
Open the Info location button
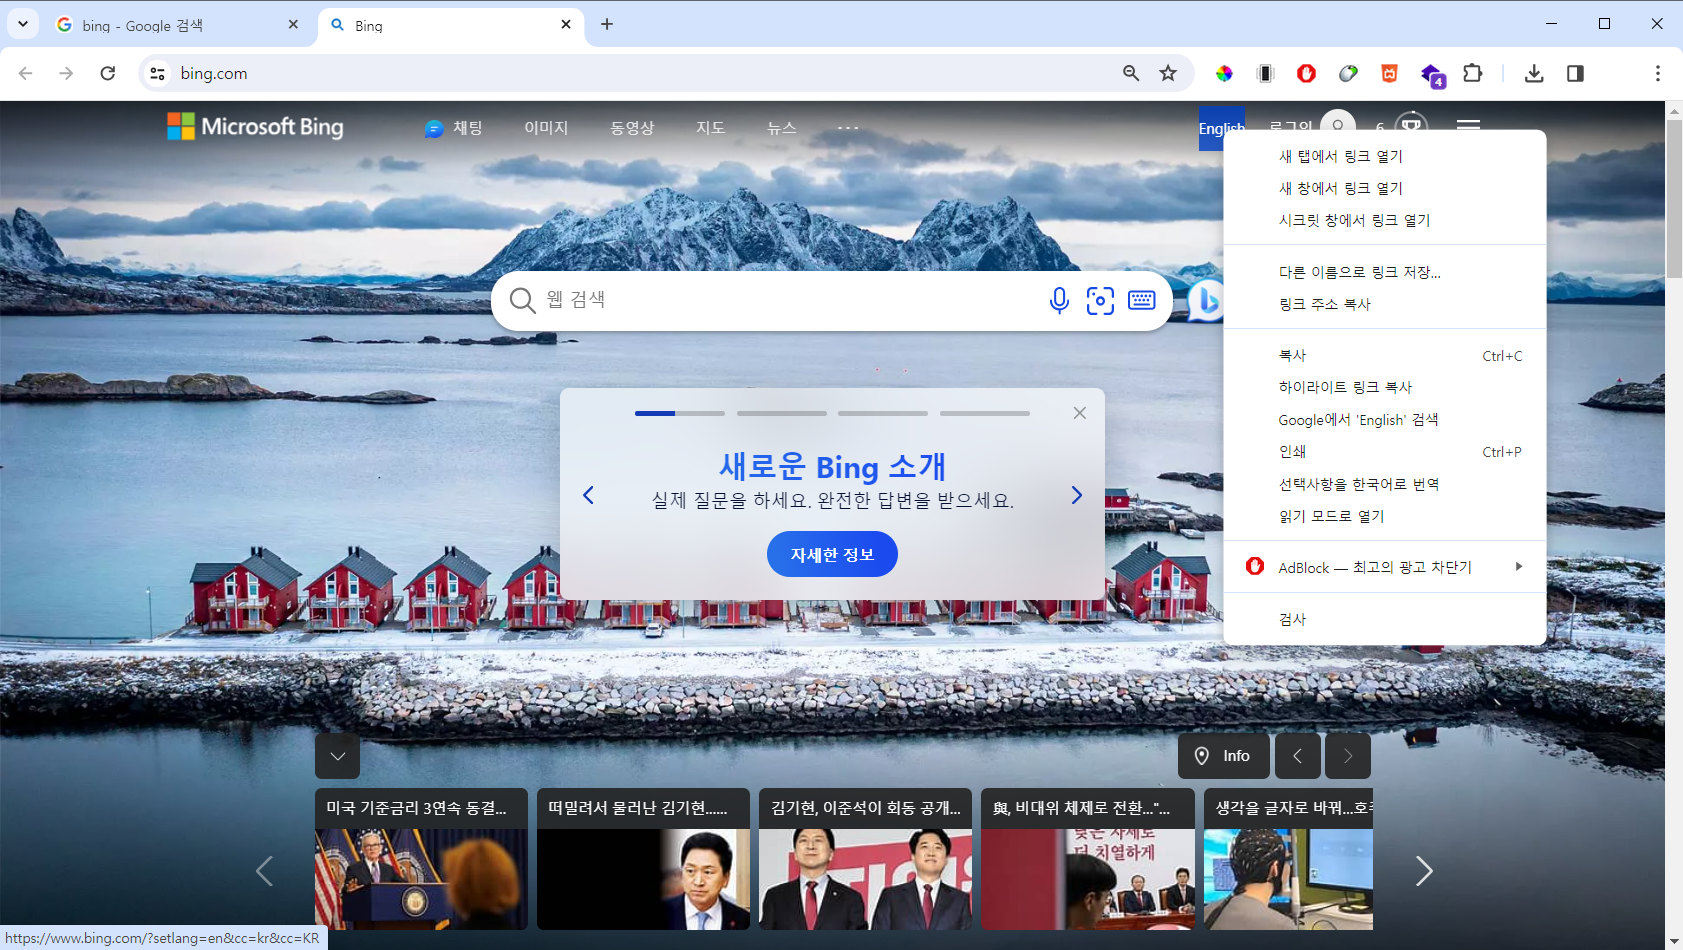[1224, 756]
